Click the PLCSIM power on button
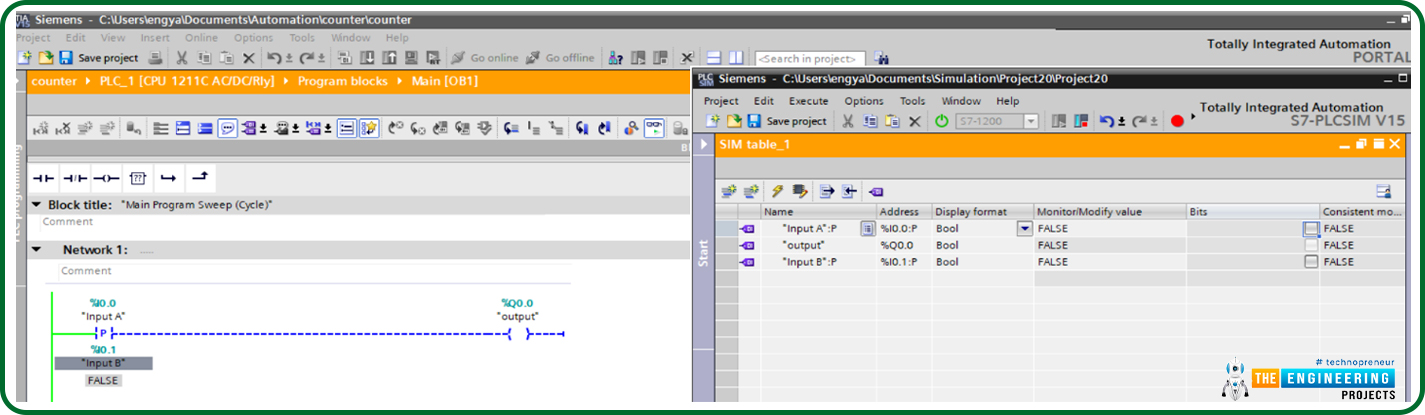Image resolution: width=1425 pixels, height=415 pixels. pyautogui.click(x=942, y=121)
